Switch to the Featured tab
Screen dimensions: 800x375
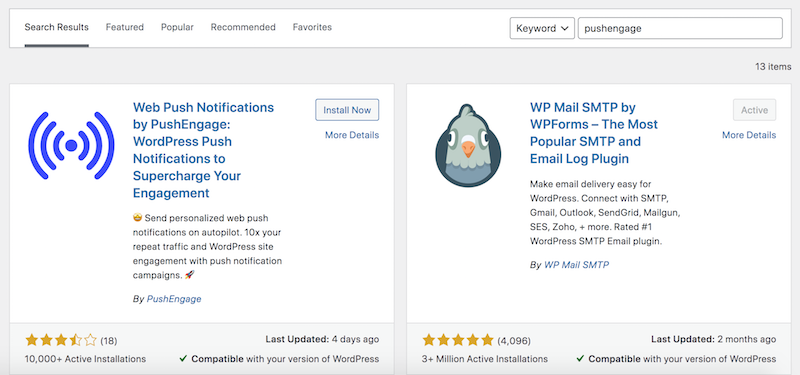click(x=124, y=27)
